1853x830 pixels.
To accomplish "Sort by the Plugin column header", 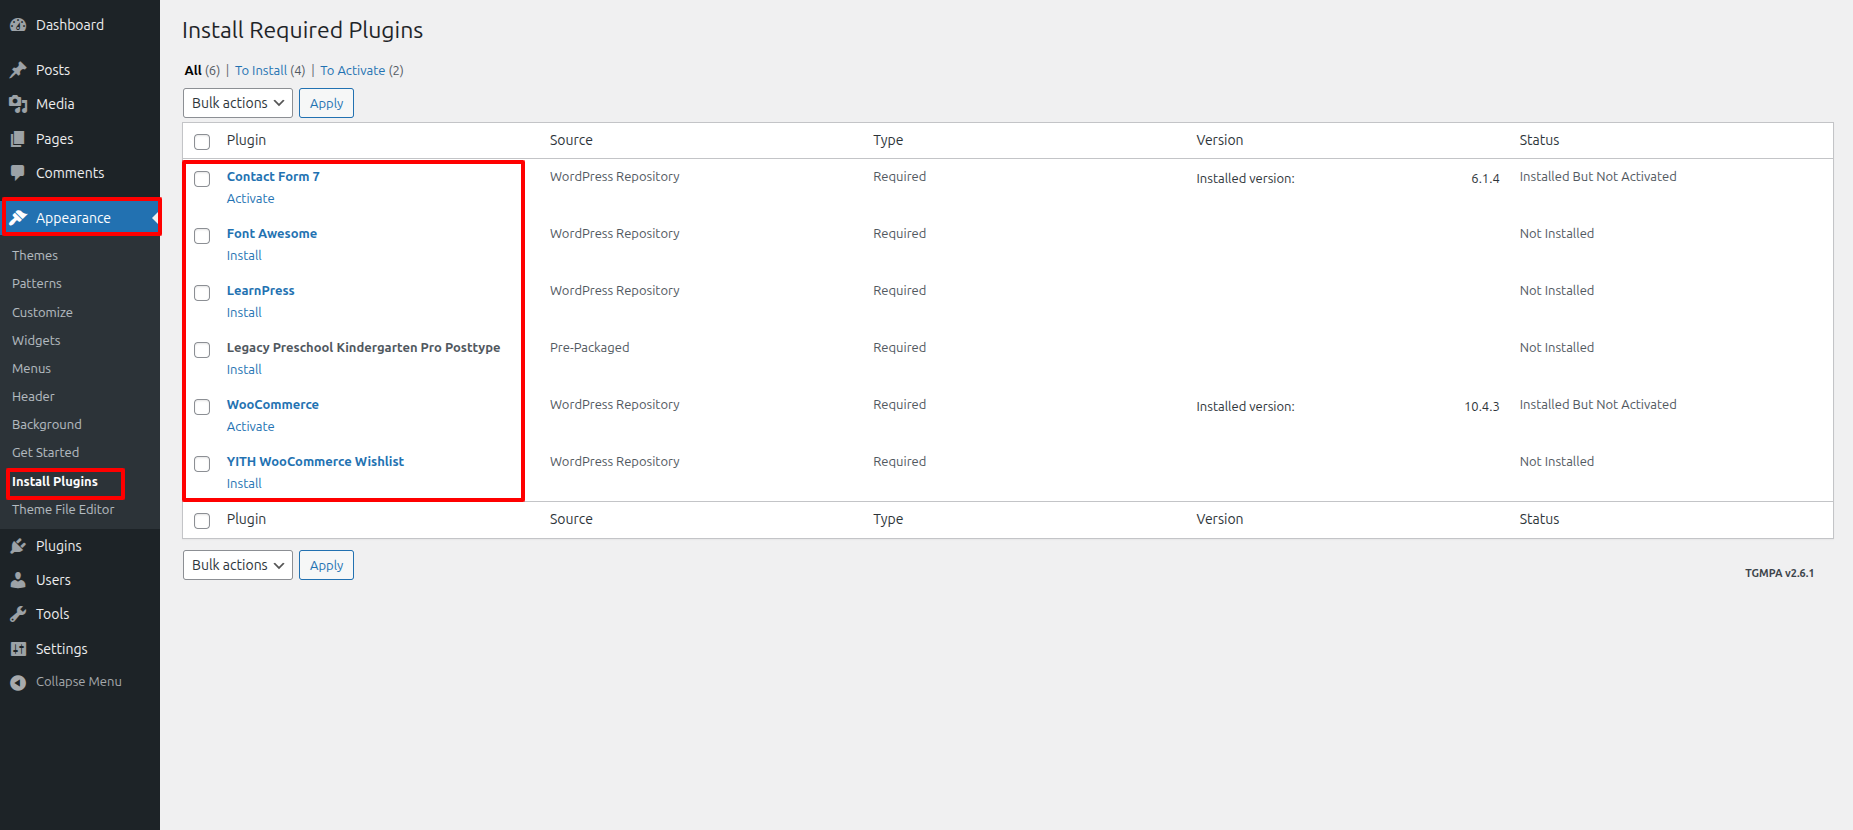I will pos(246,140).
